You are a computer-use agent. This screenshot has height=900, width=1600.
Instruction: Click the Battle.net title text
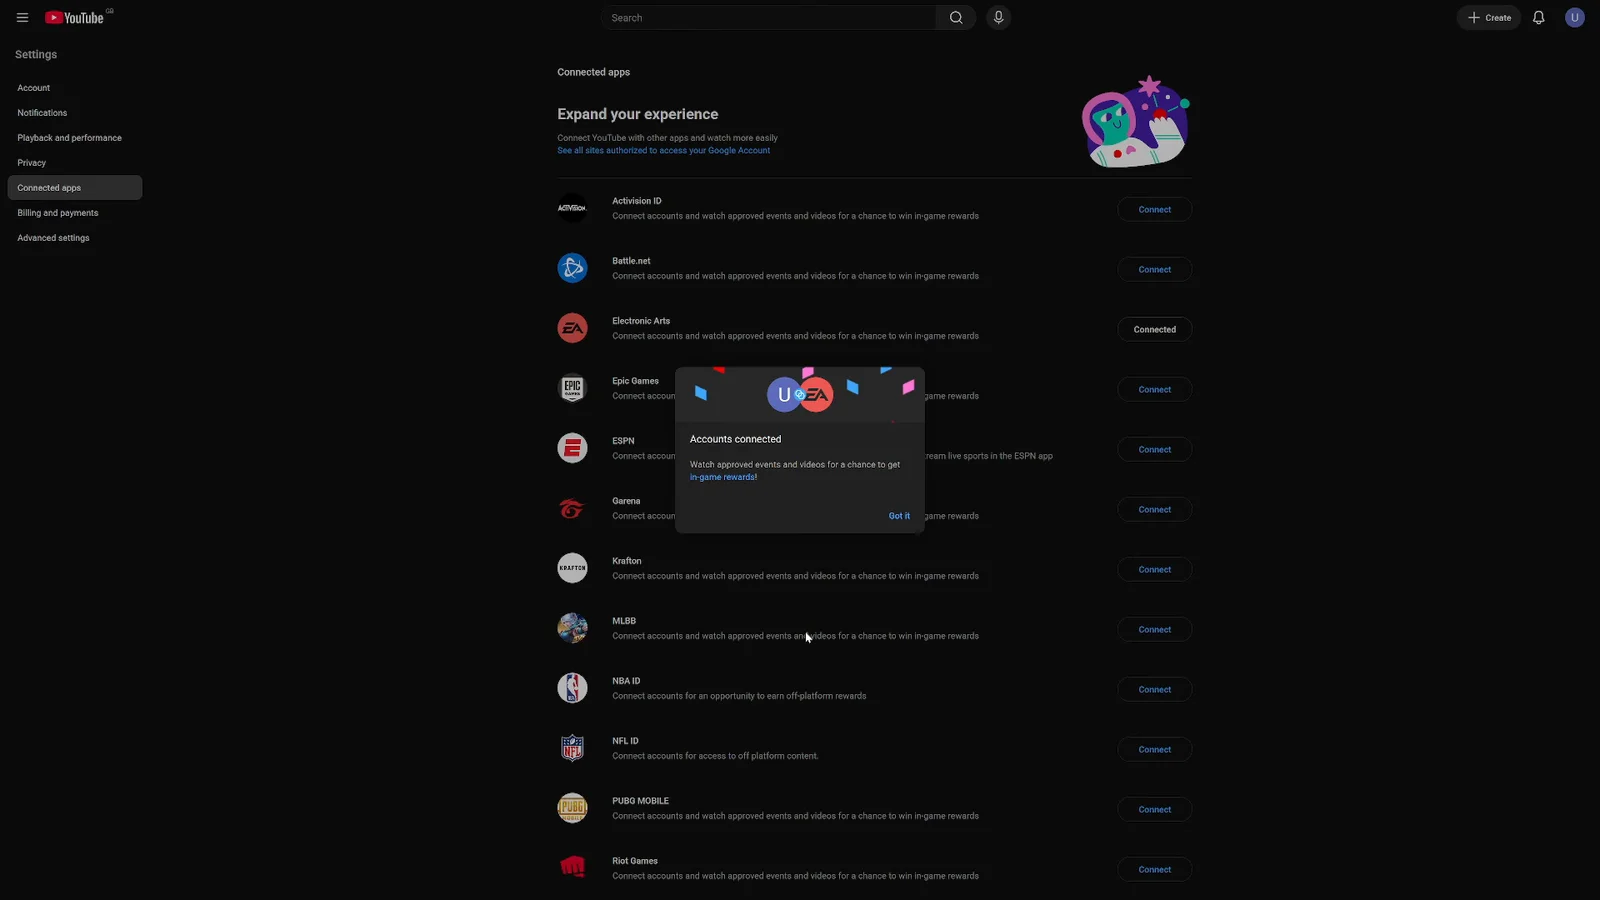click(x=631, y=261)
